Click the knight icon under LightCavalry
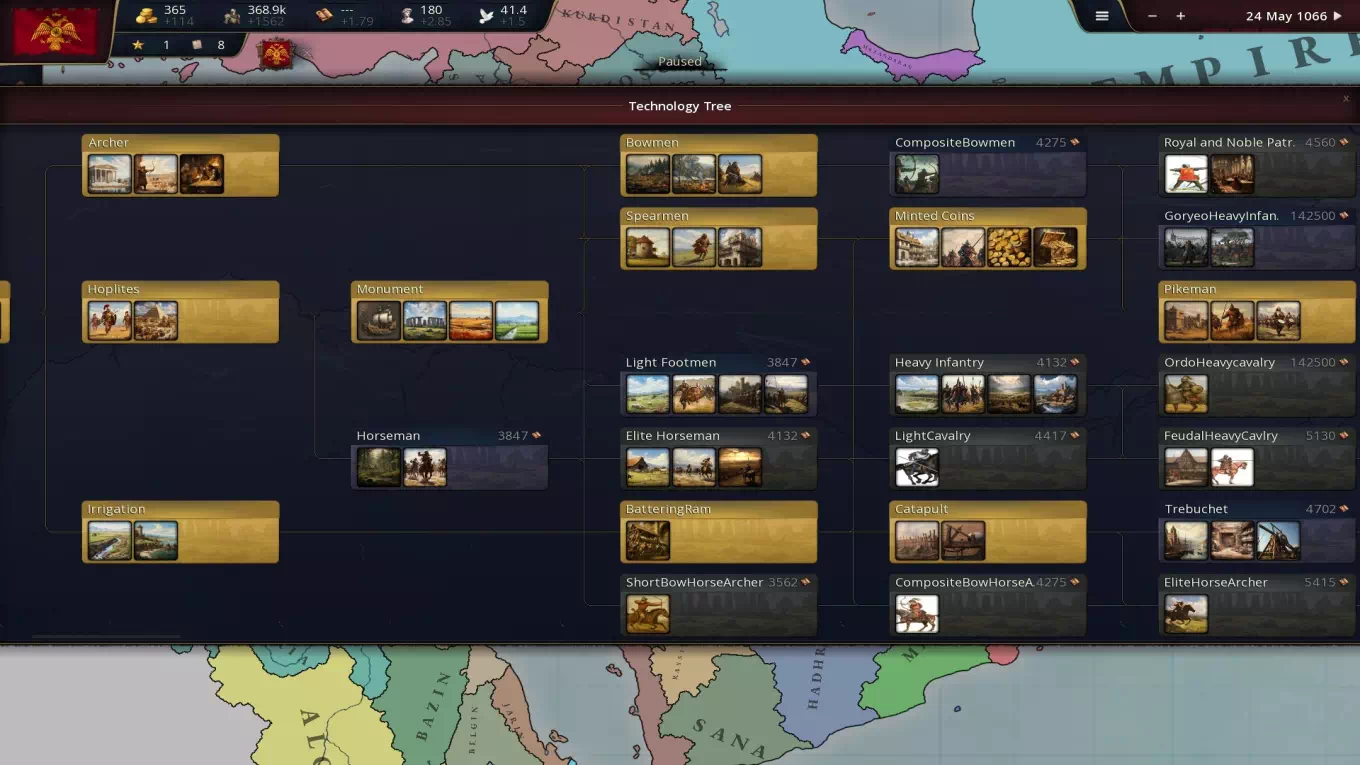This screenshot has width=1360, height=765. point(917,467)
